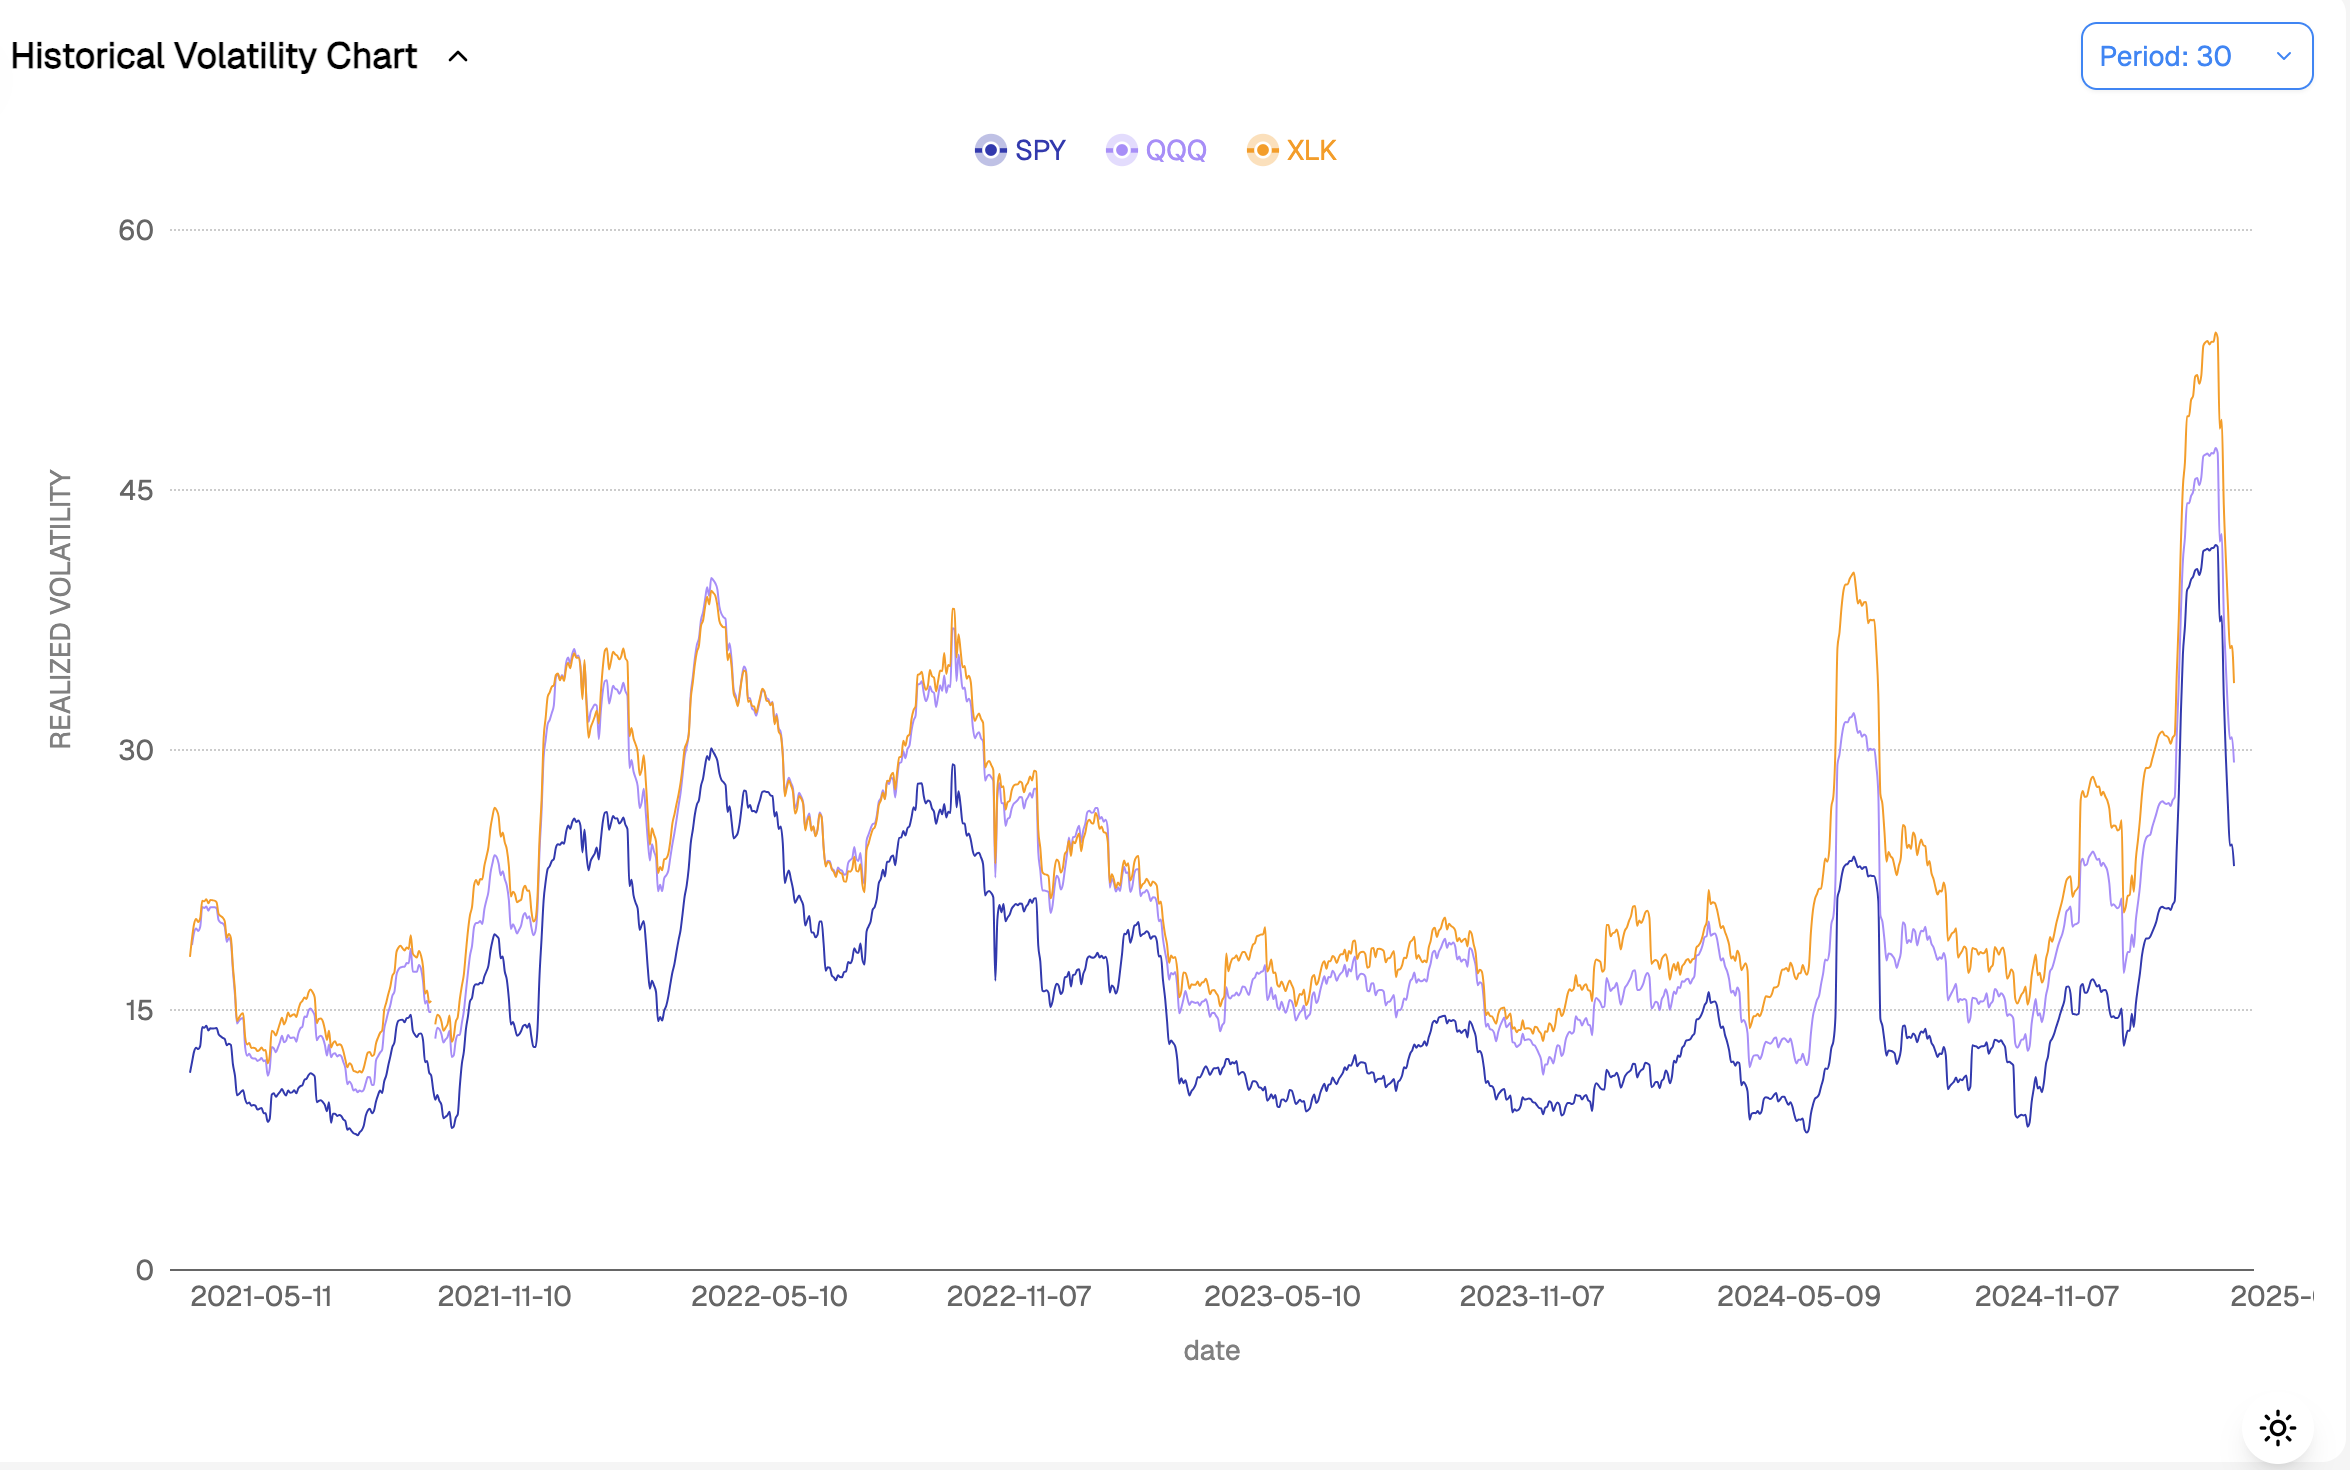Viewport: 2350px width, 1470px height.
Task: Click the highest orange XLK peak point
Action: coord(2216,335)
